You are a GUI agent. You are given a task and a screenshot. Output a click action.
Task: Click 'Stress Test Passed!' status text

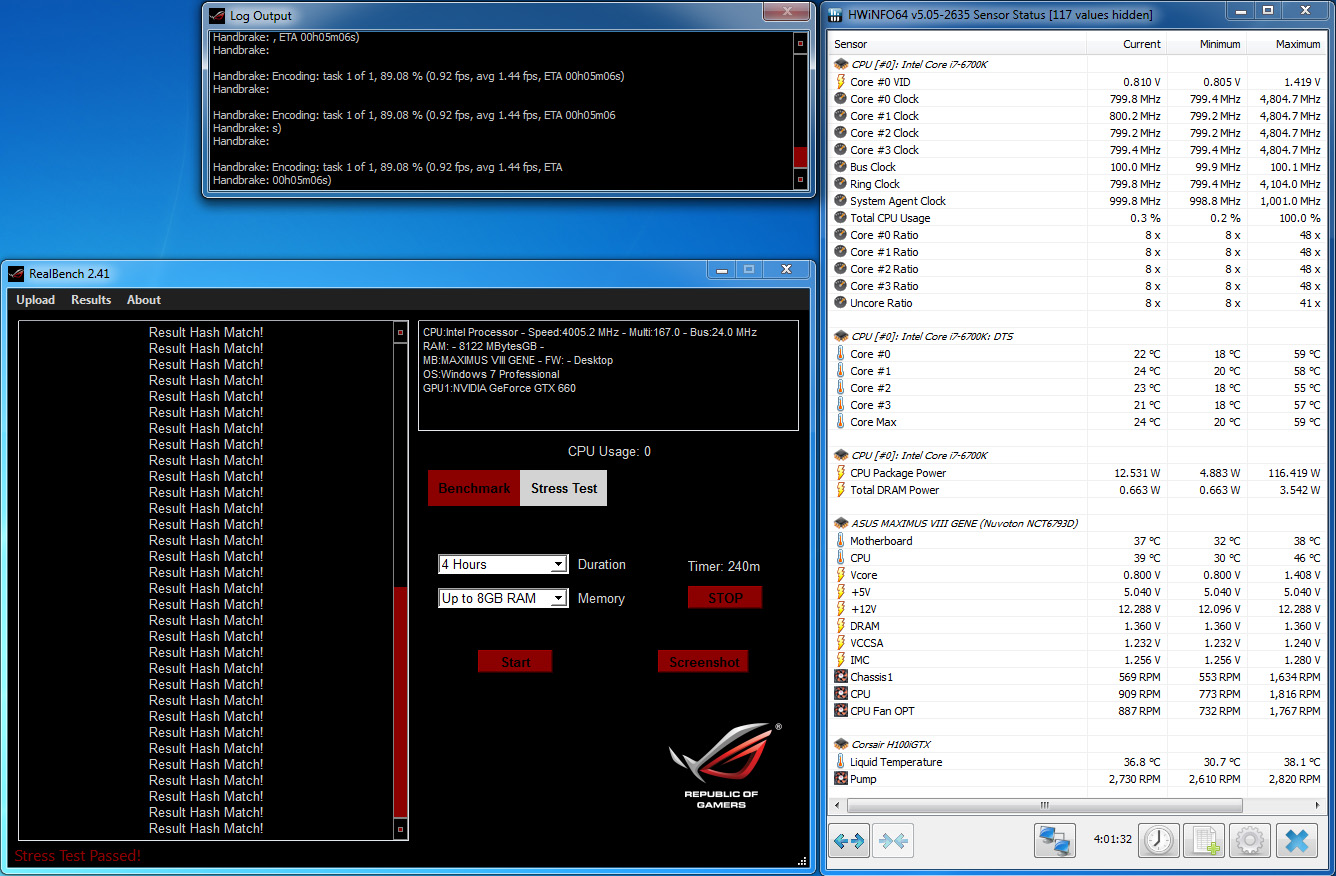point(78,856)
